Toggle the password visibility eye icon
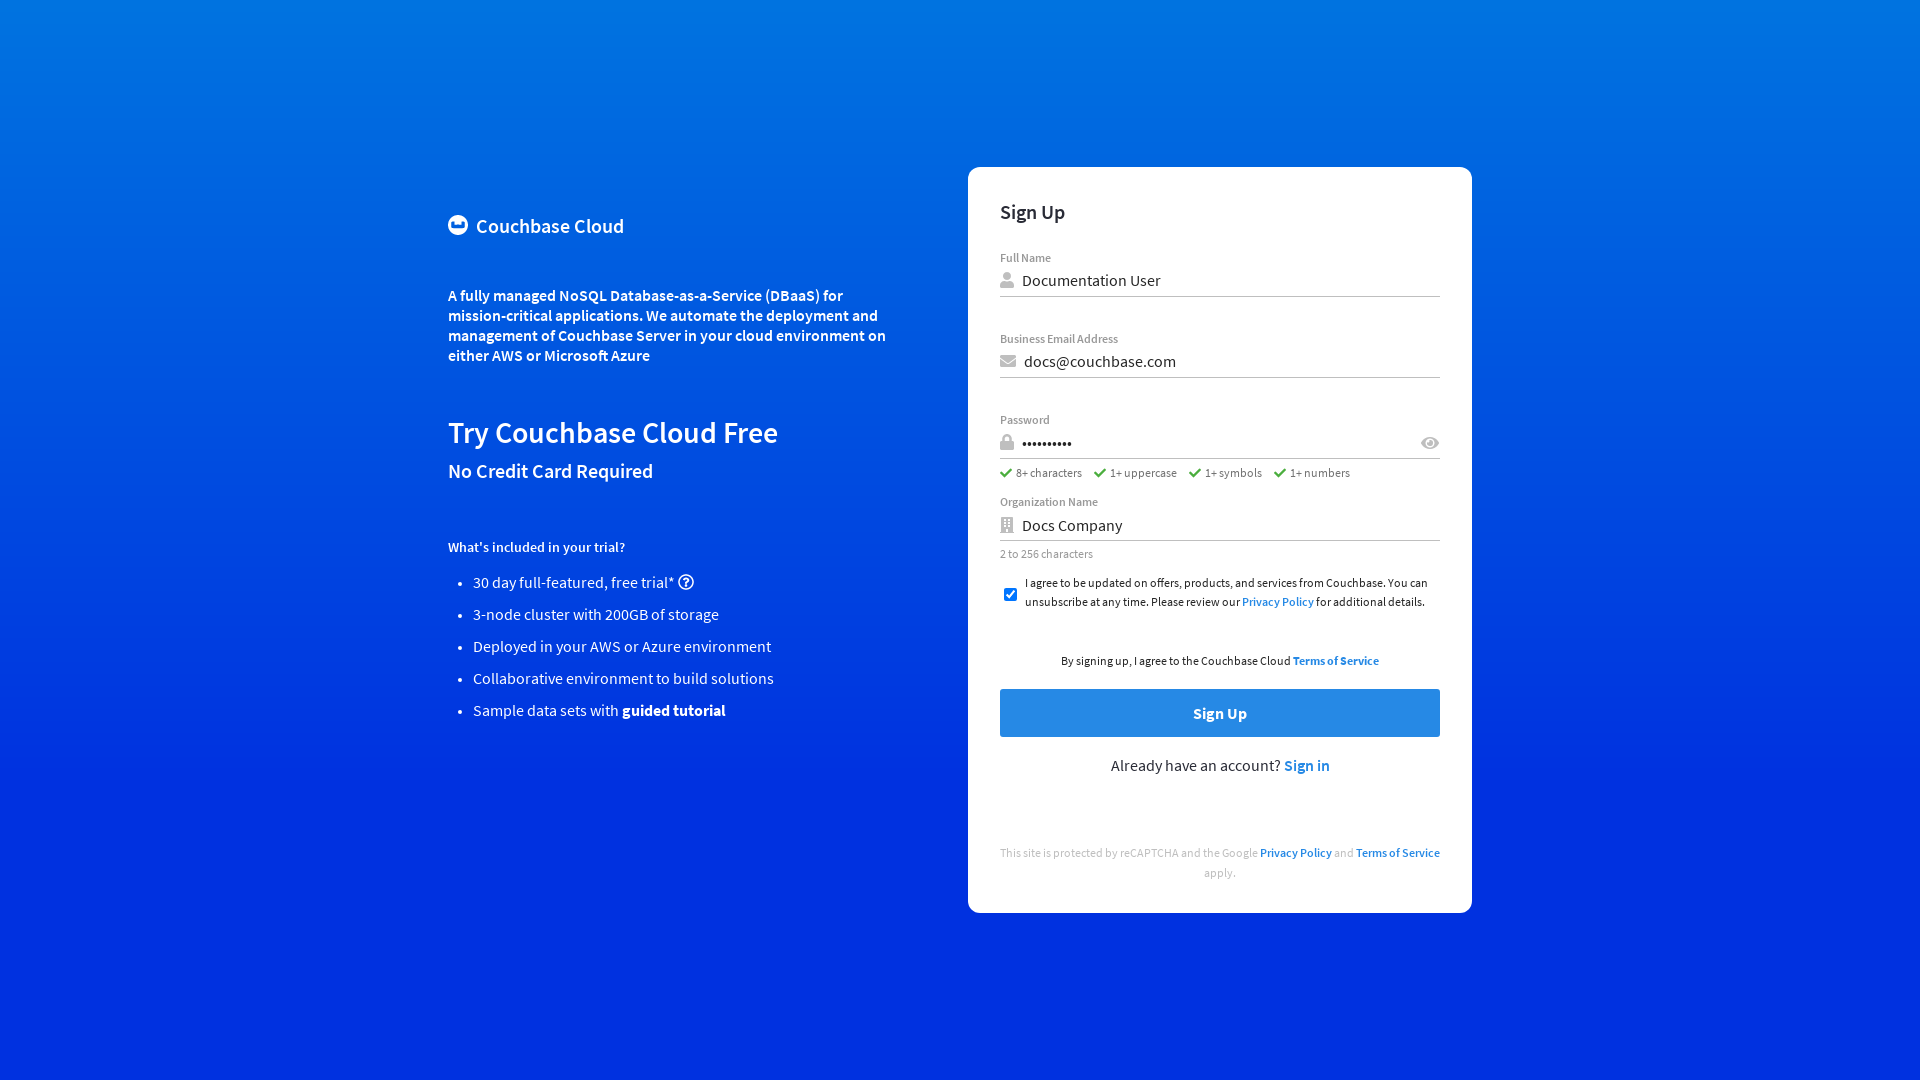 (x=1429, y=443)
